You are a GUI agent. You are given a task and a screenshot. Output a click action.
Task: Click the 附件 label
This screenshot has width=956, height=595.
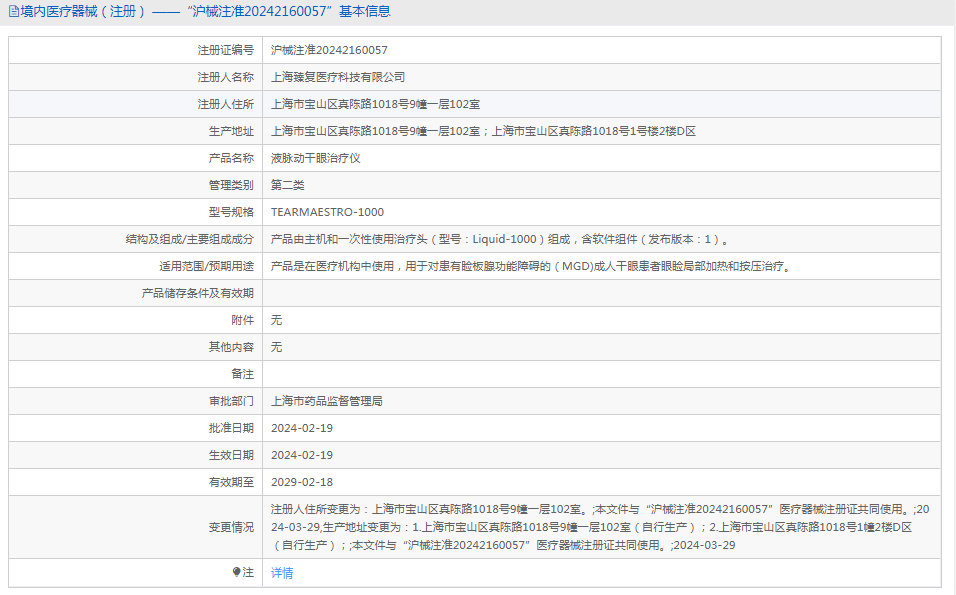[242, 320]
